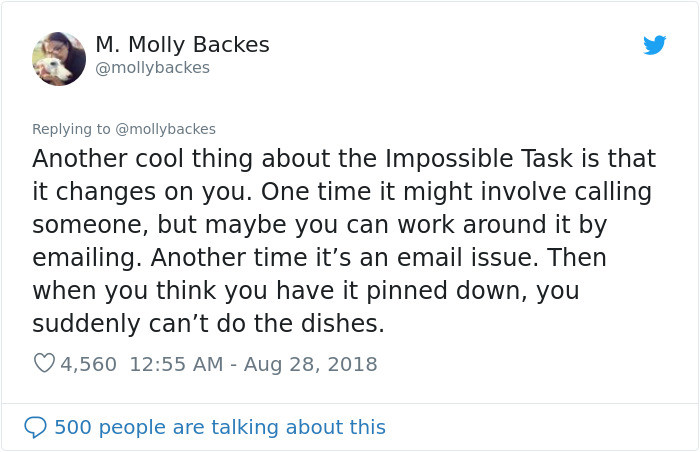Click the Aug 28, 2018 date

coord(311,364)
